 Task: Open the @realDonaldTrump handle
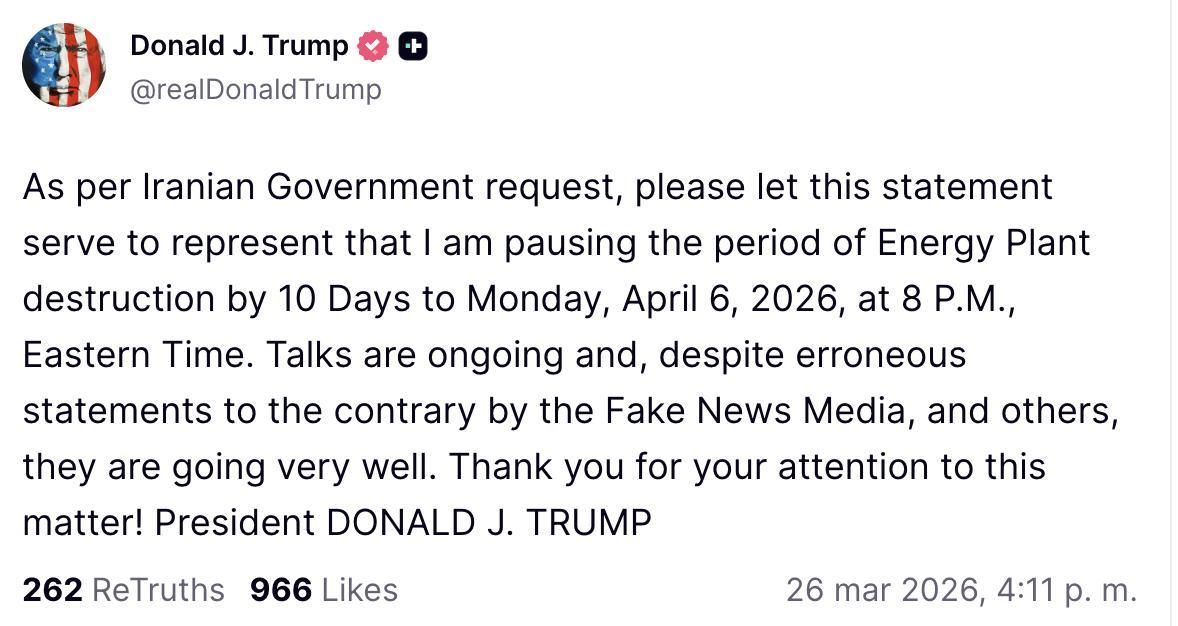pyautogui.click(x=256, y=89)
